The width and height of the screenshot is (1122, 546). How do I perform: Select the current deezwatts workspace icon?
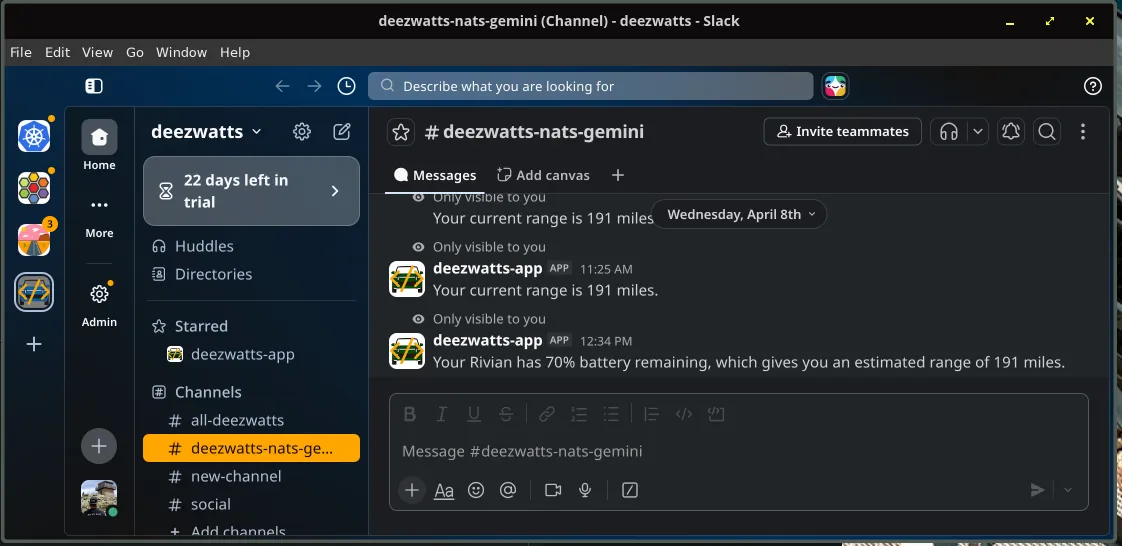click(34, 292)
